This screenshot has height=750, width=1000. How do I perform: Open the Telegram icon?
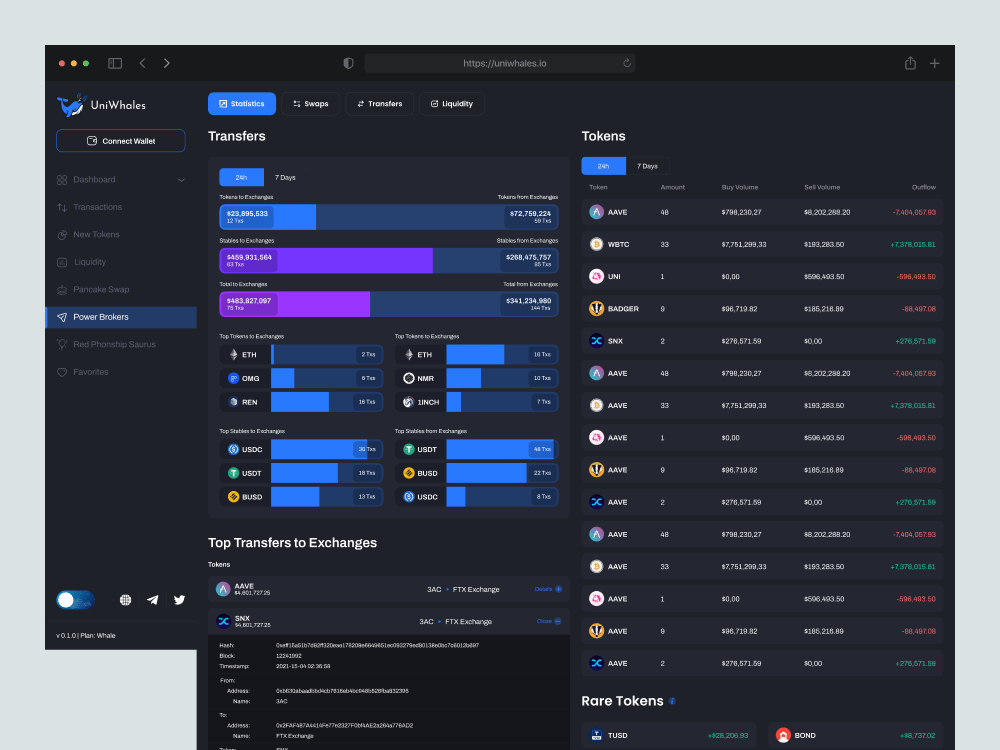point(152,600)
